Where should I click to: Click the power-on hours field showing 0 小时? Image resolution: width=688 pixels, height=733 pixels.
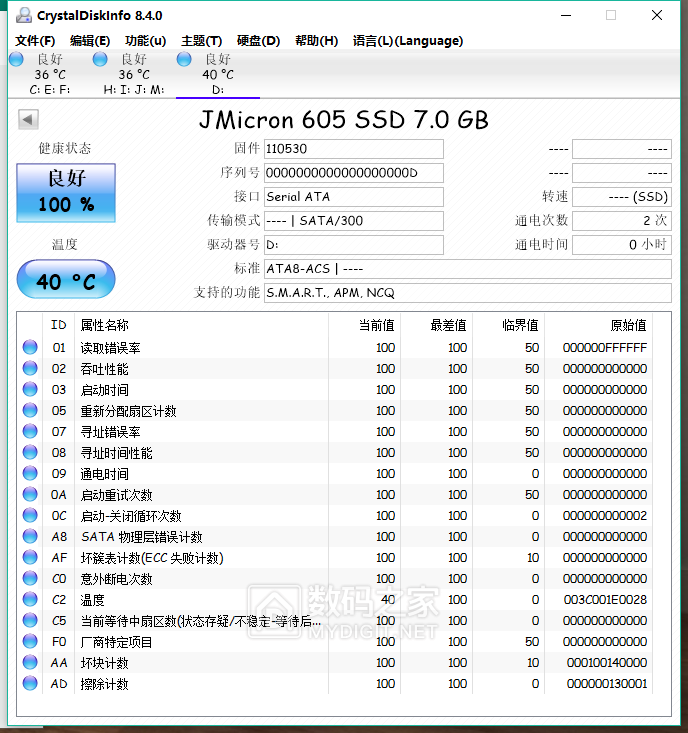[622, 245]
